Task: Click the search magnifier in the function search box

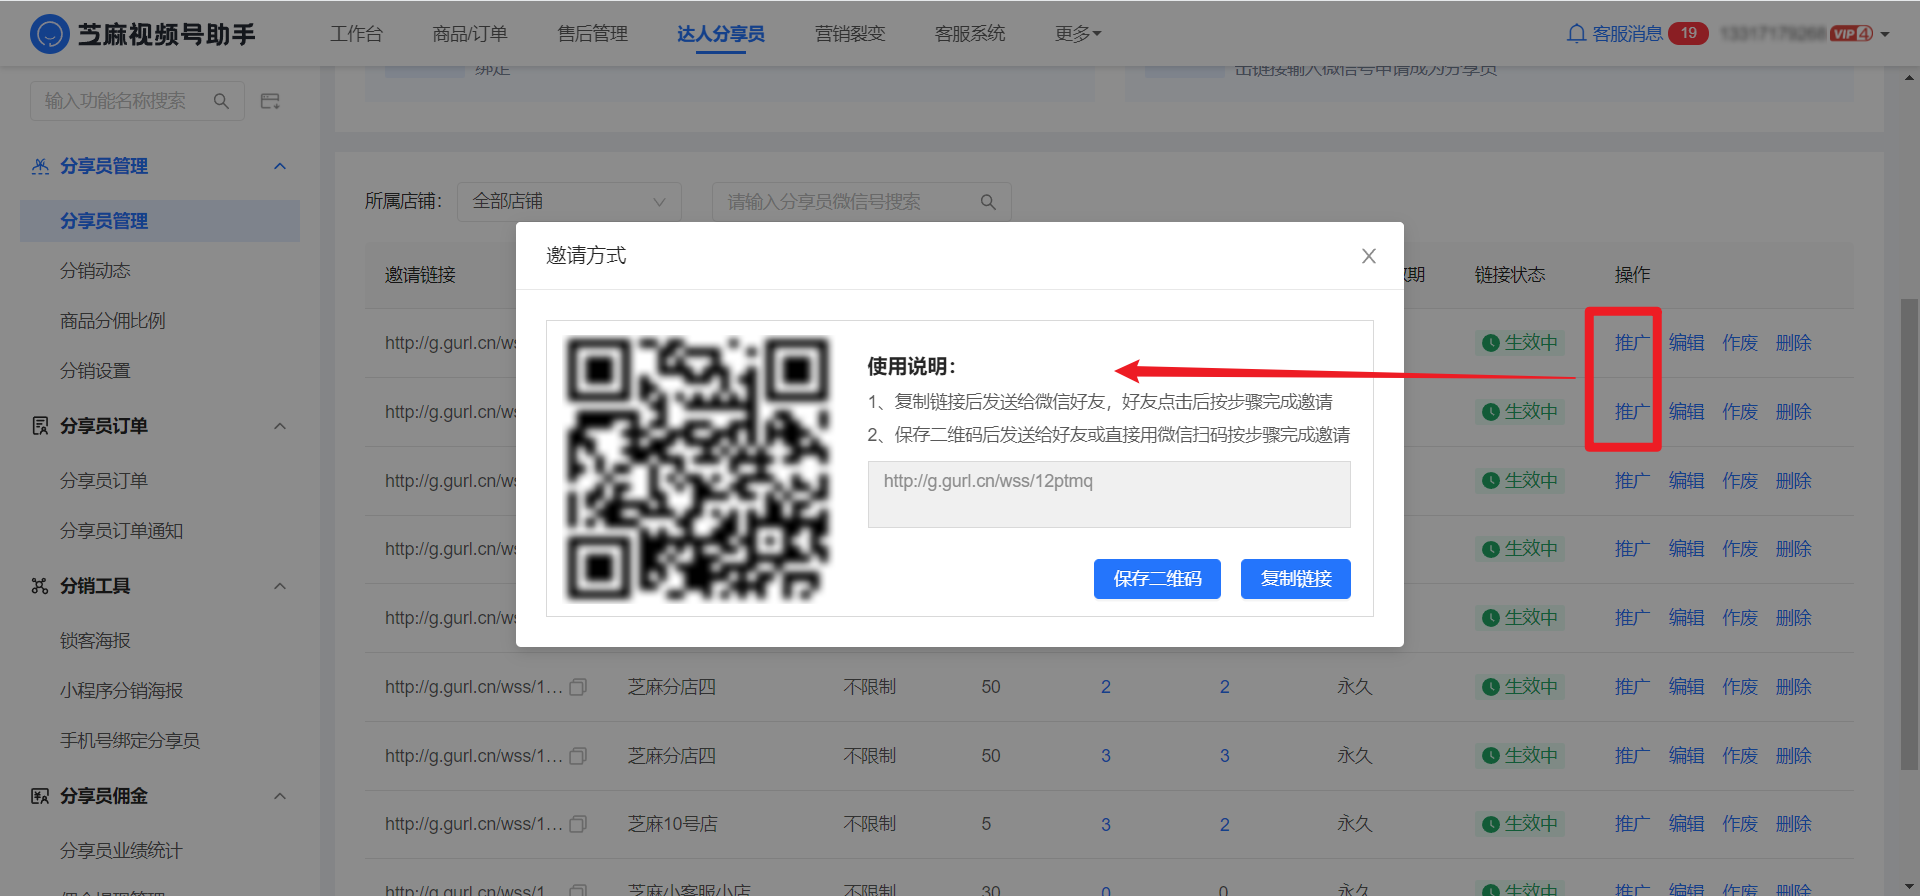Action: (x=221, y=101)
